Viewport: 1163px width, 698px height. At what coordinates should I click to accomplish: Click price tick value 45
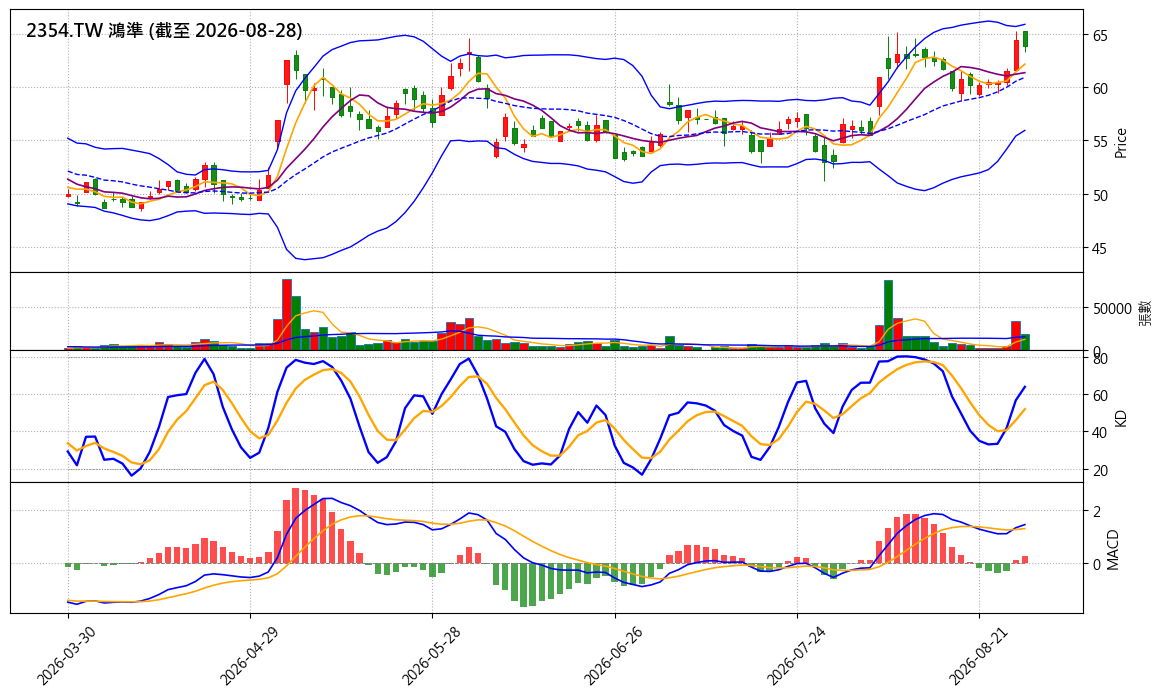[1100, 248]
